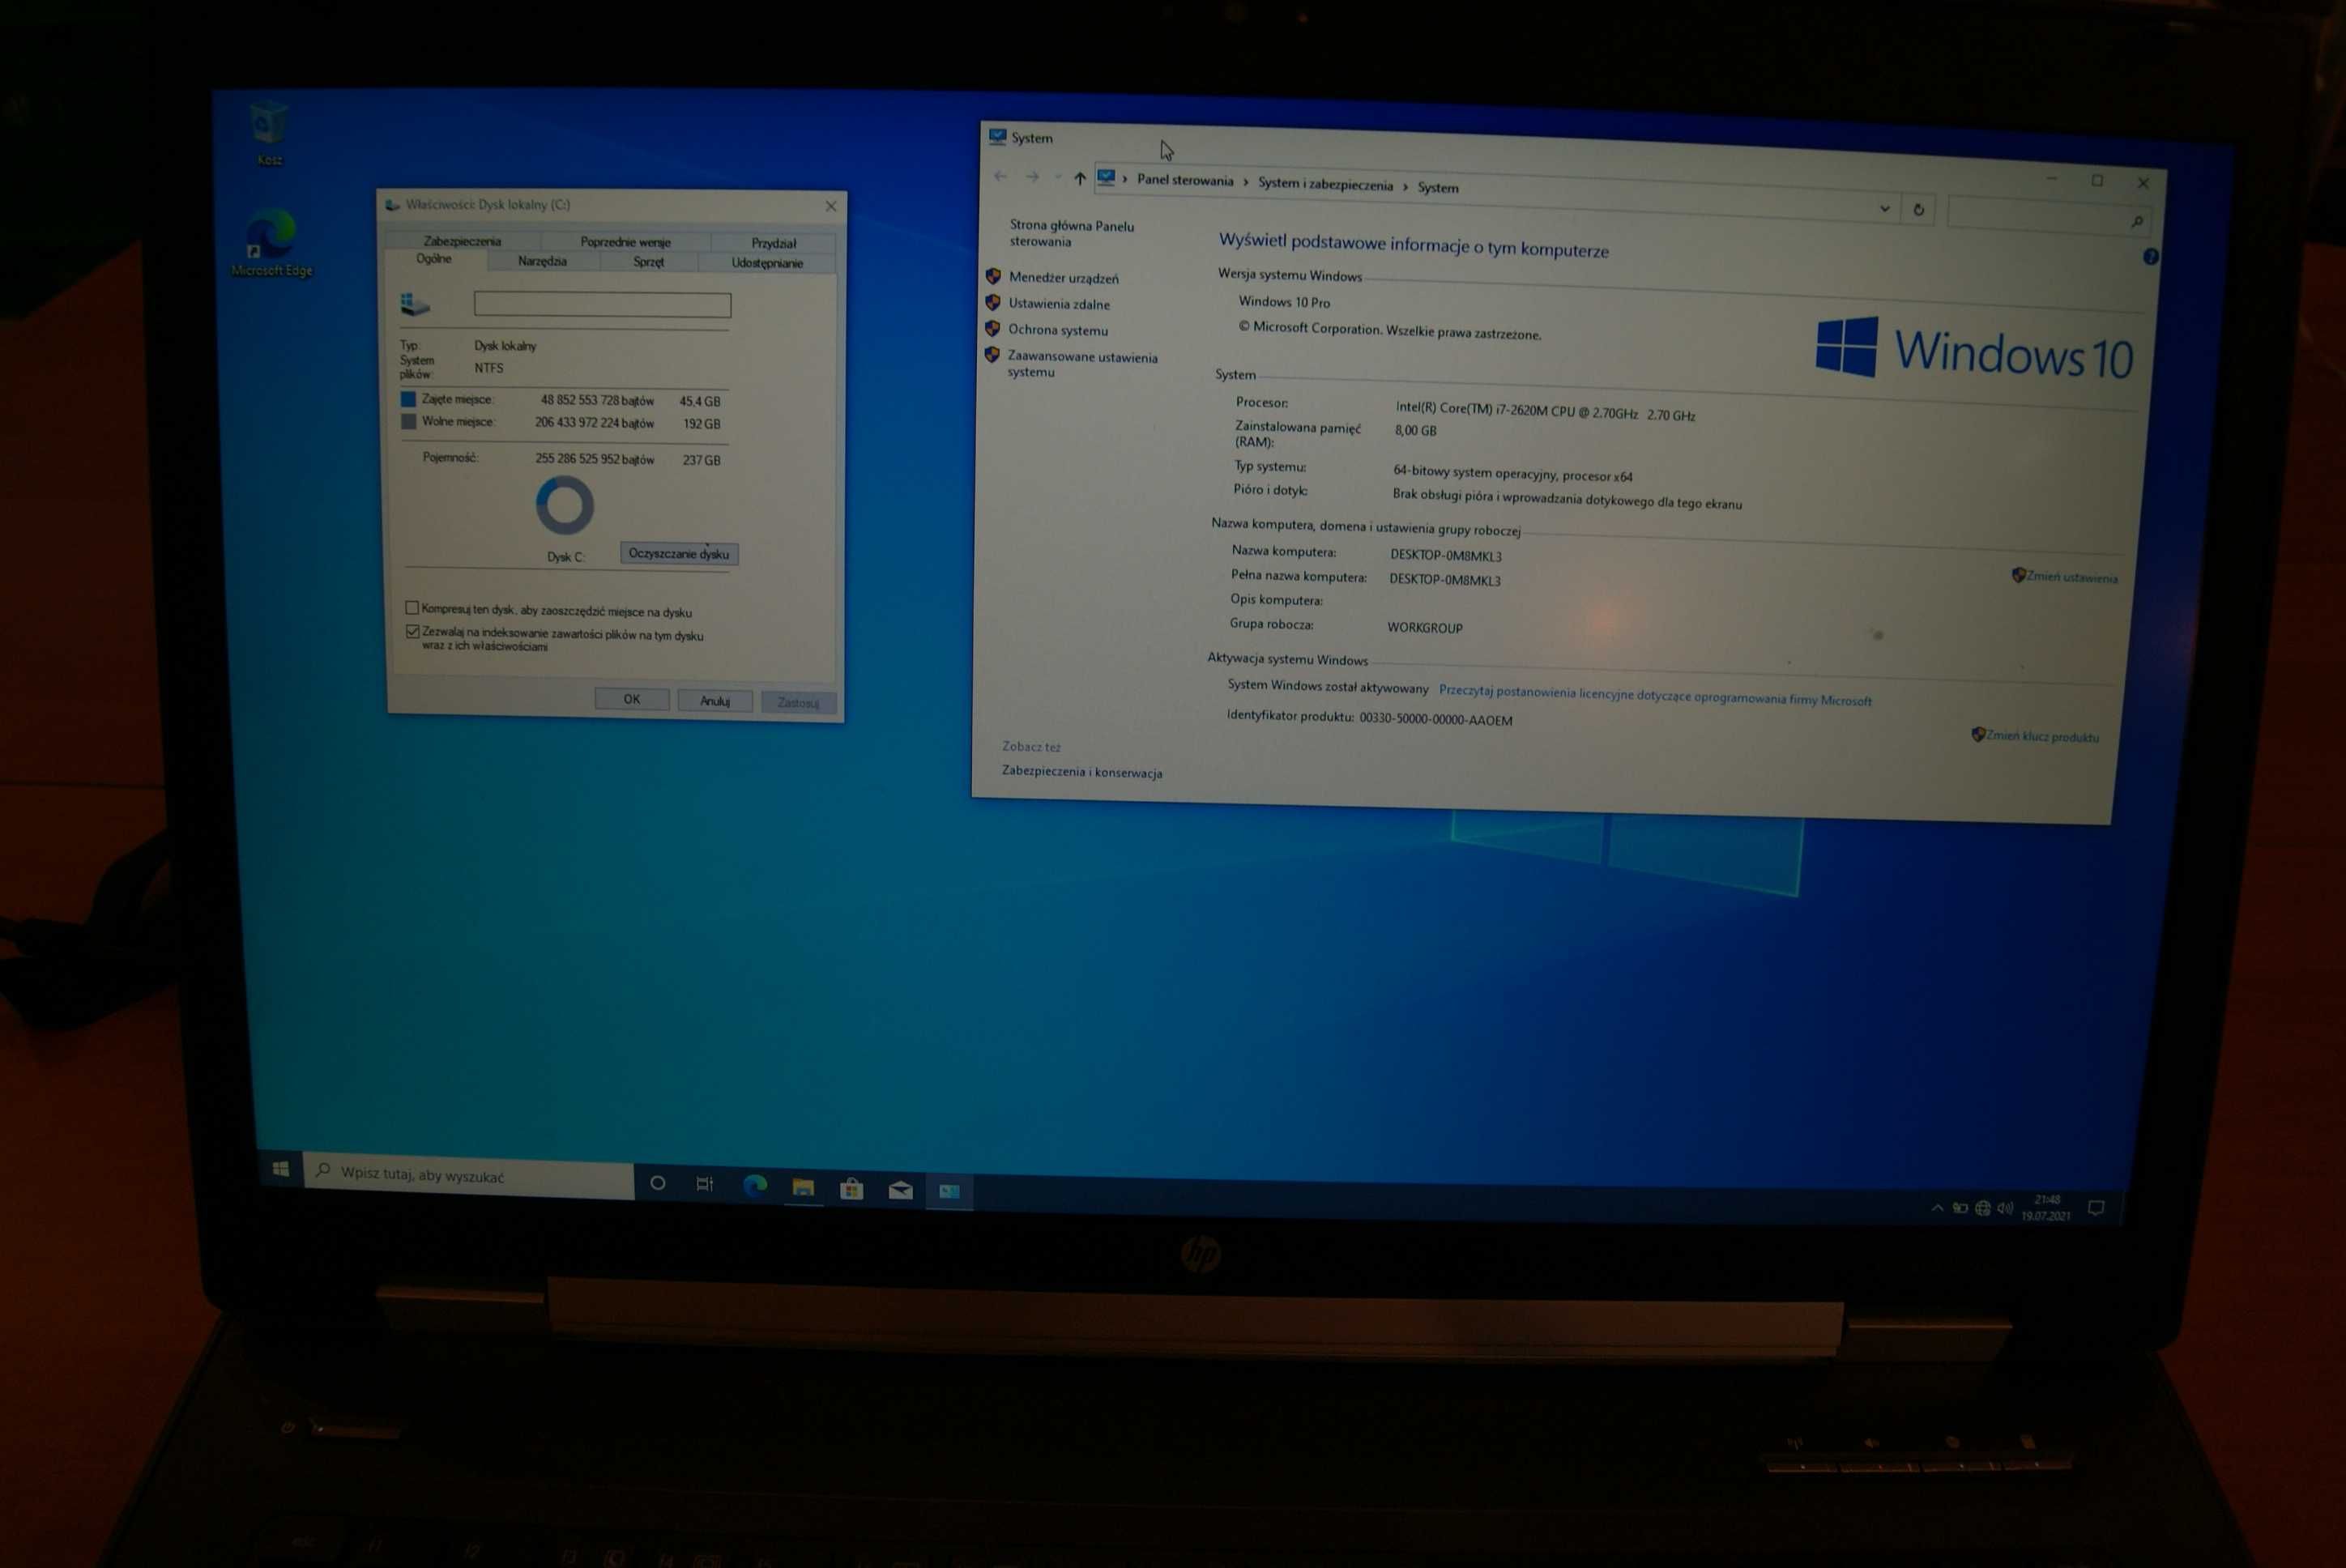Open File Explorer from taskbar
The image size is (2346, 1568).
[x=803, y=1187]
